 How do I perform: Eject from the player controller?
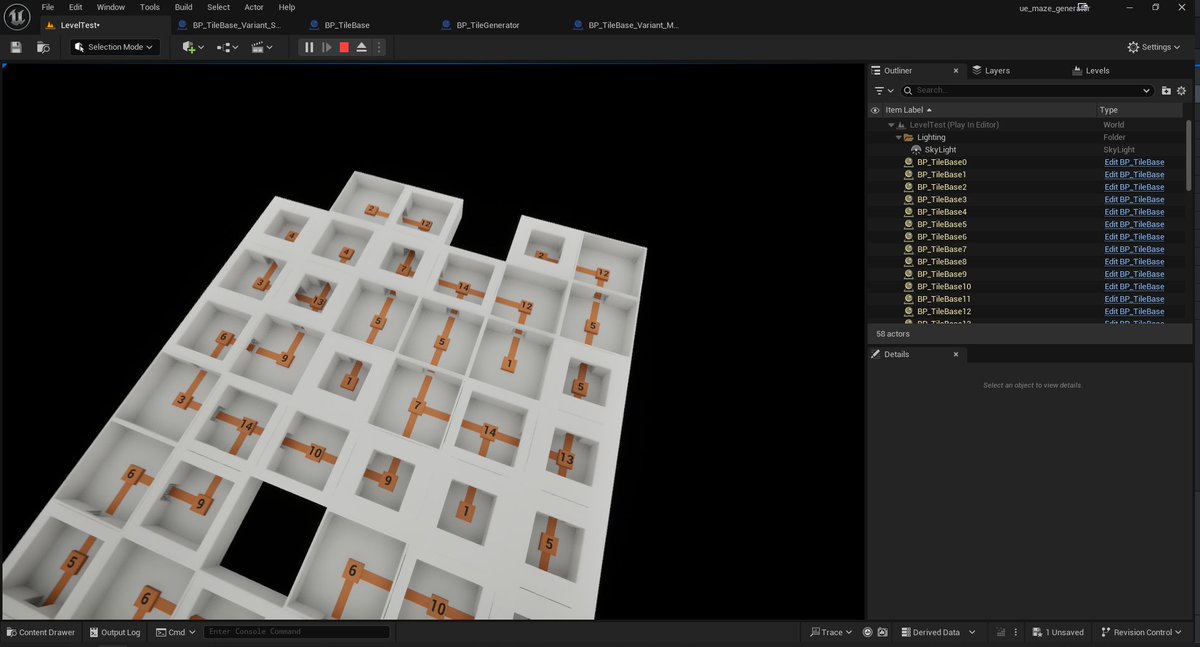(361, 47)
